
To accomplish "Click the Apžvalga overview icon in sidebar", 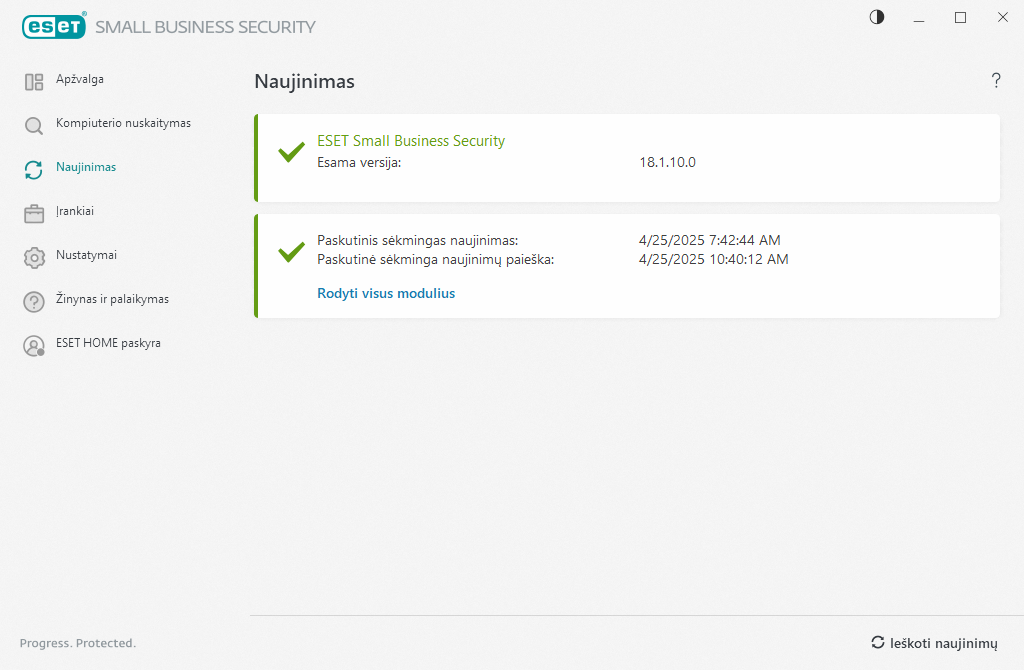I will pyautogui.click(x=34, y=82).
